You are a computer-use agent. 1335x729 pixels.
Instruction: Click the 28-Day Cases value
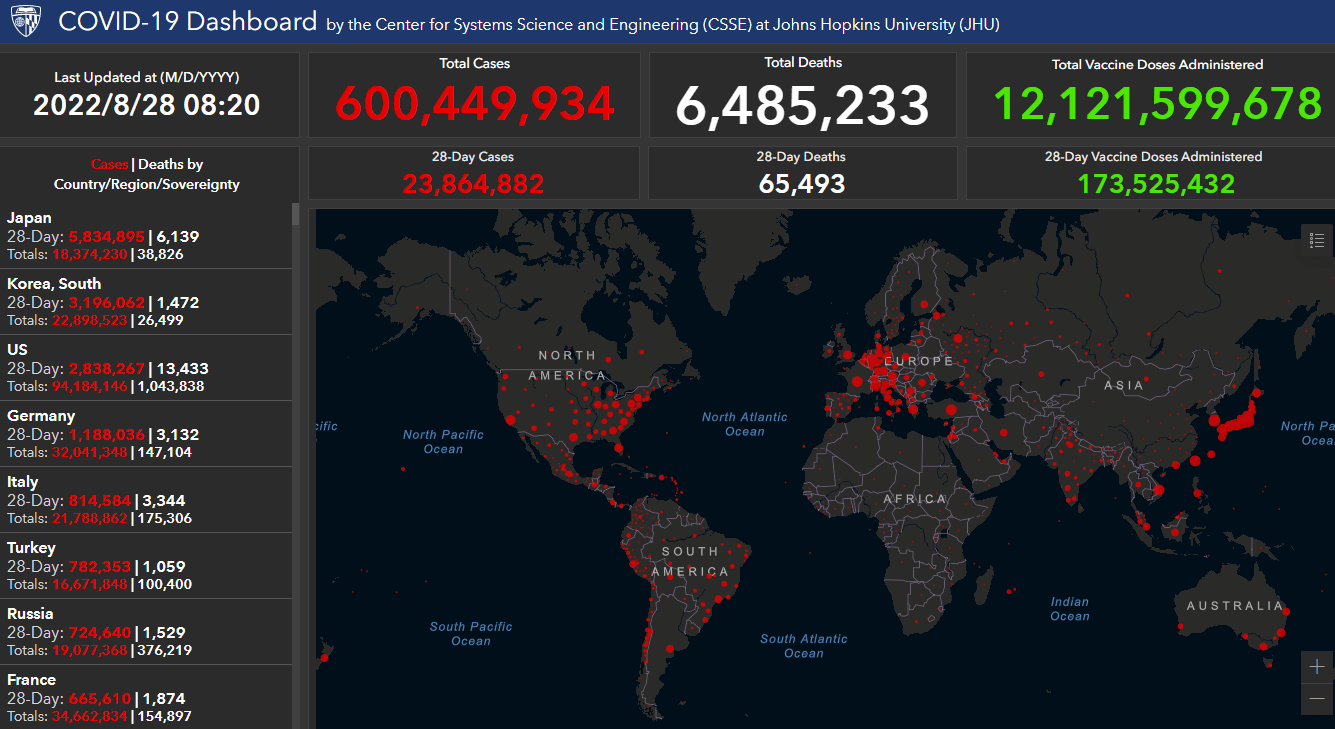click(473, 184)
